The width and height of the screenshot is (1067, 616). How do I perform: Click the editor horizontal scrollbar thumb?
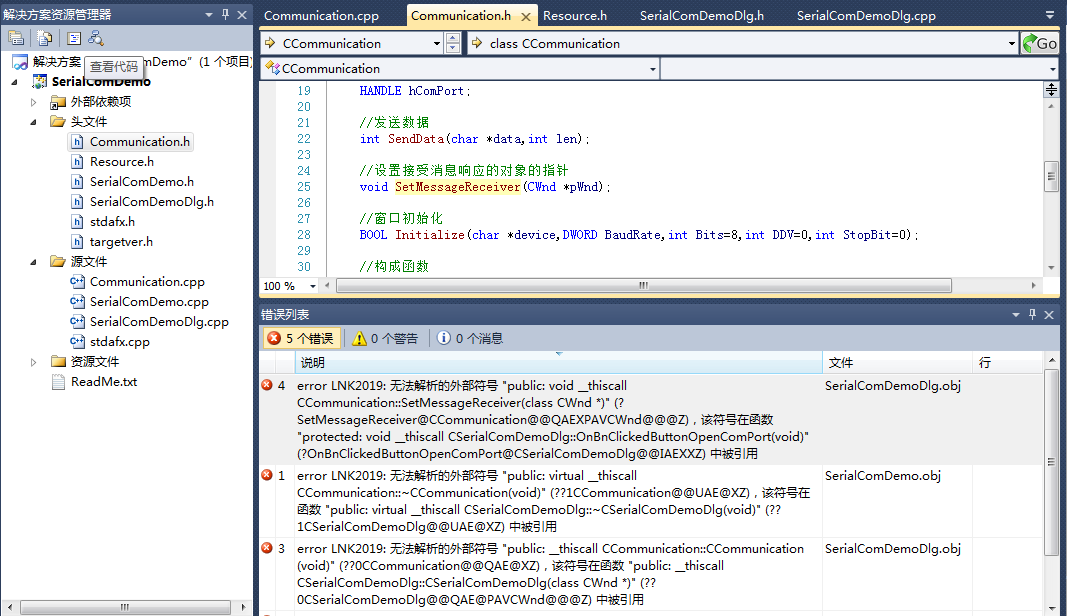click(644, 286)
